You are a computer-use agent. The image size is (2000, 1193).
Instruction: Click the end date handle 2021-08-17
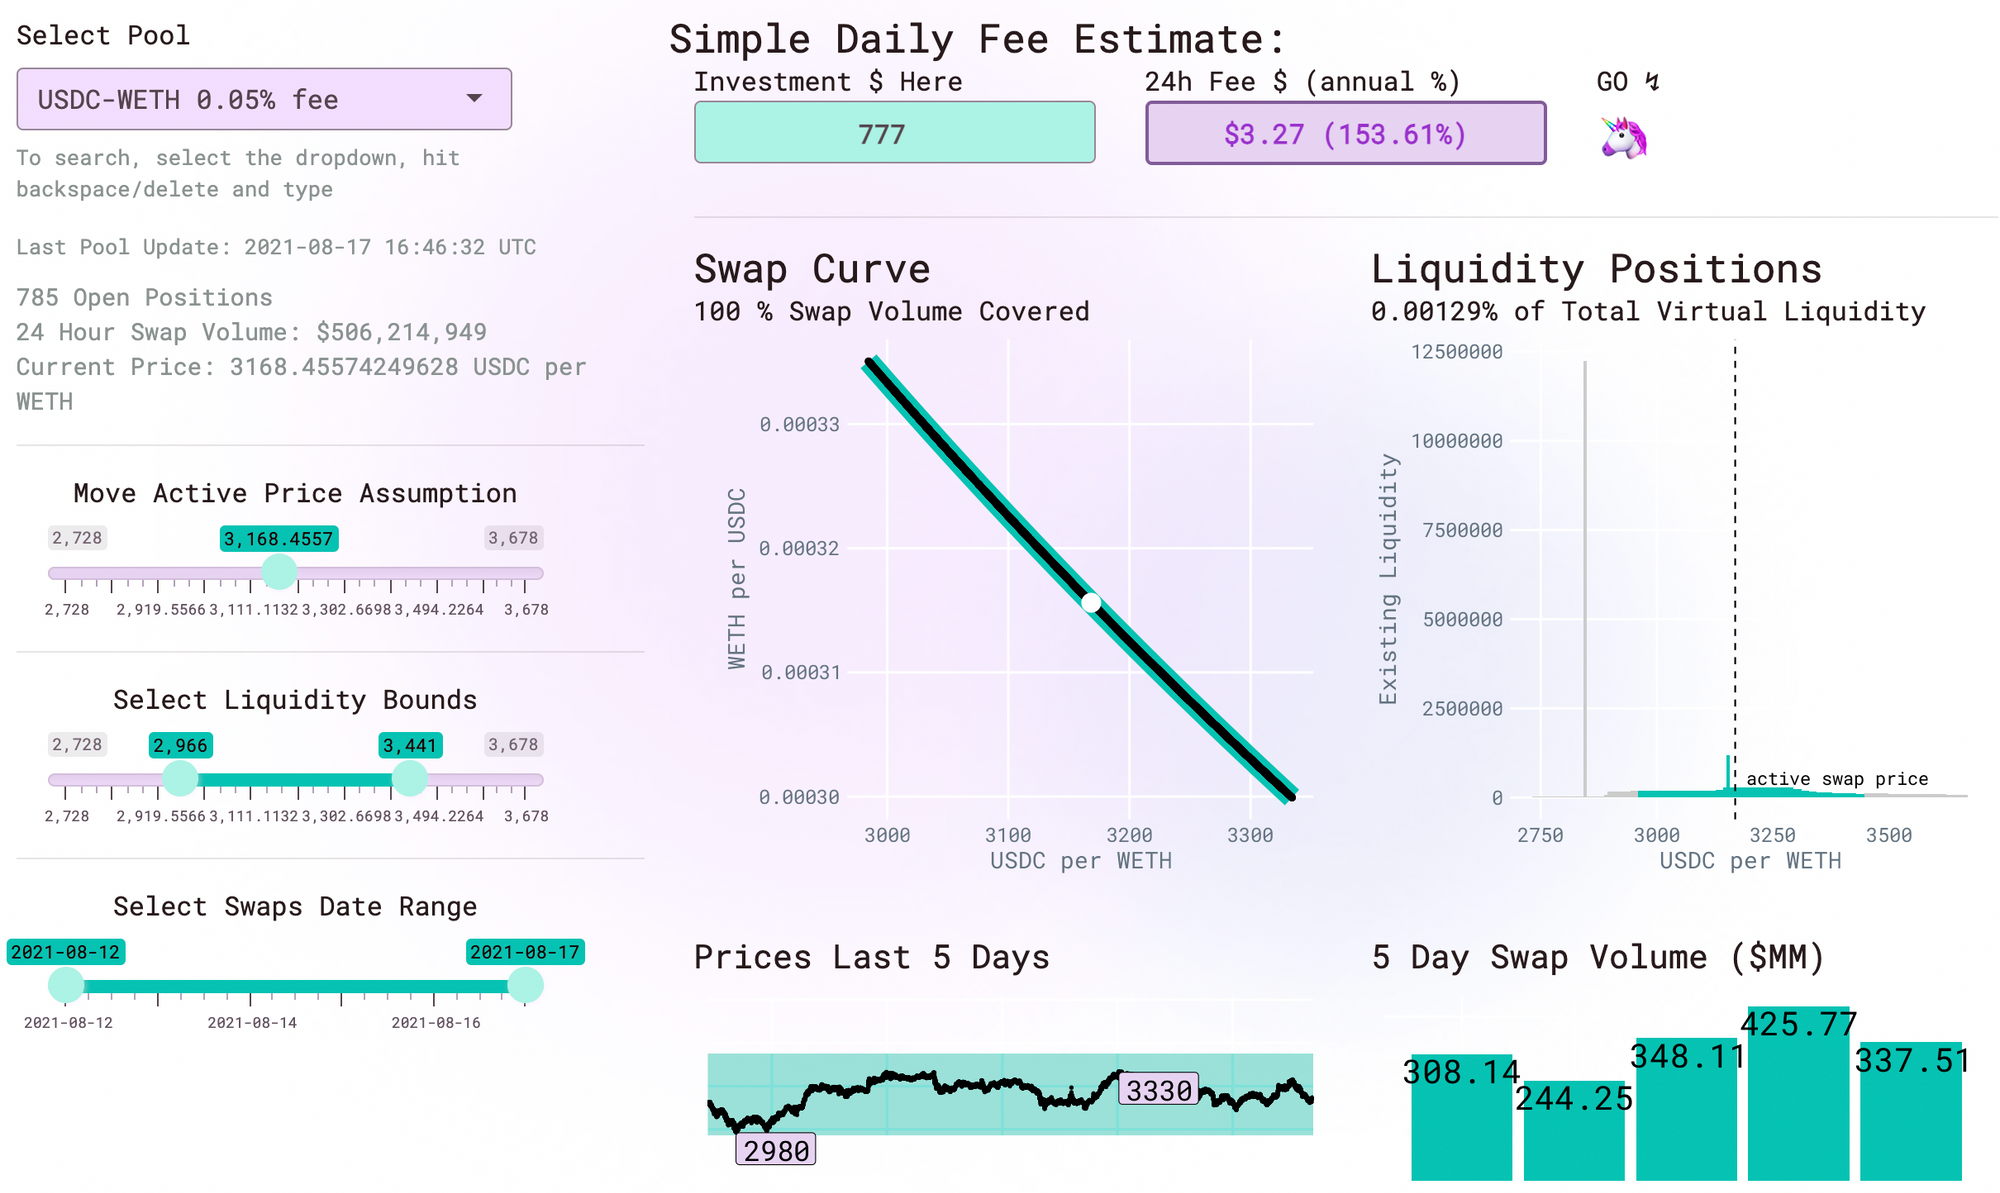point(525,985)
